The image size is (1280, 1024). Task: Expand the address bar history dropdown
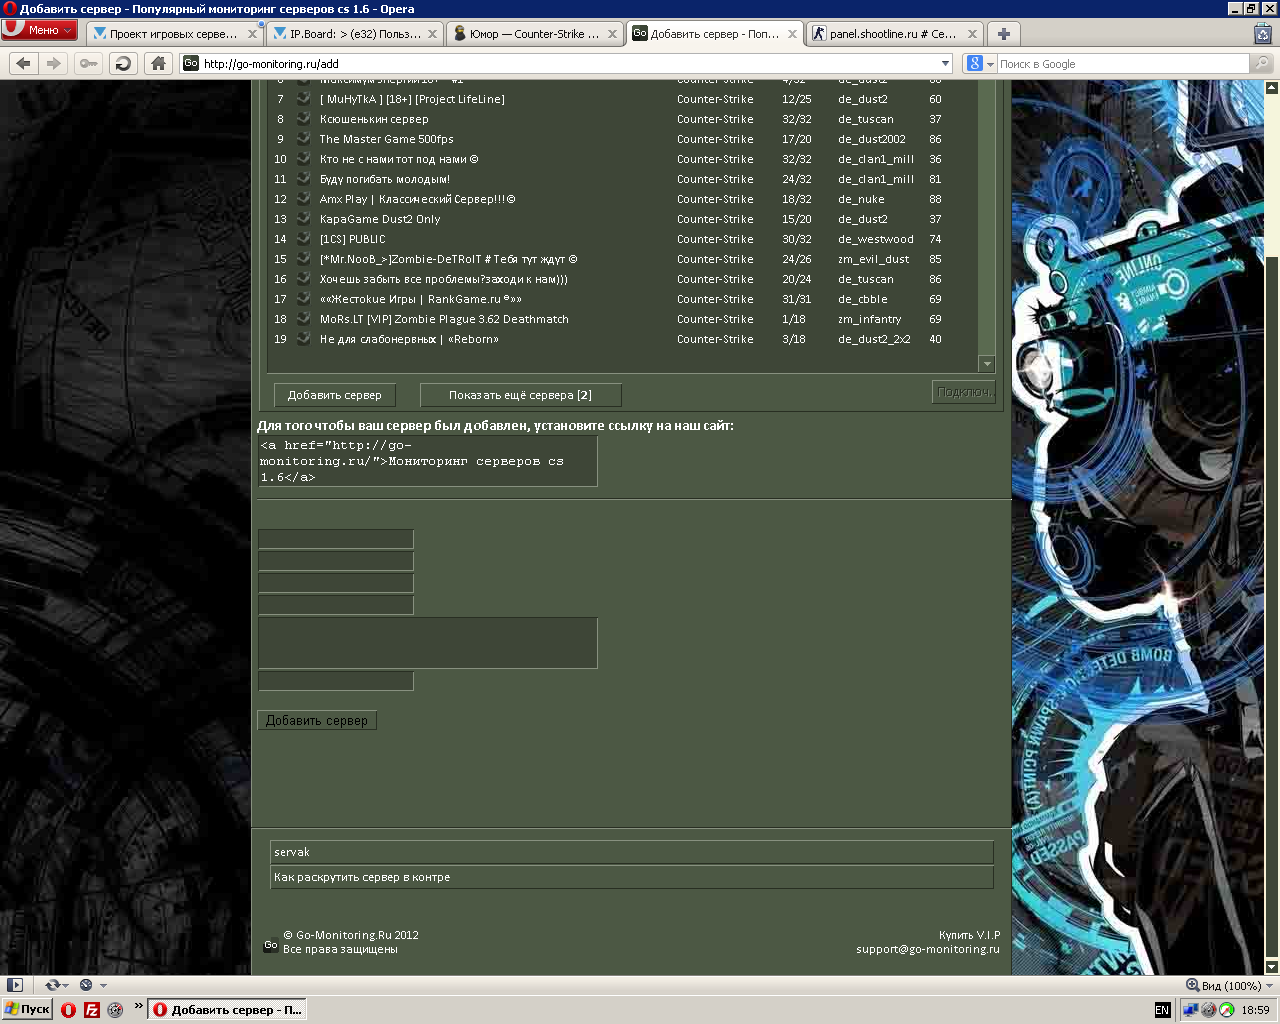tap(945, 63)
